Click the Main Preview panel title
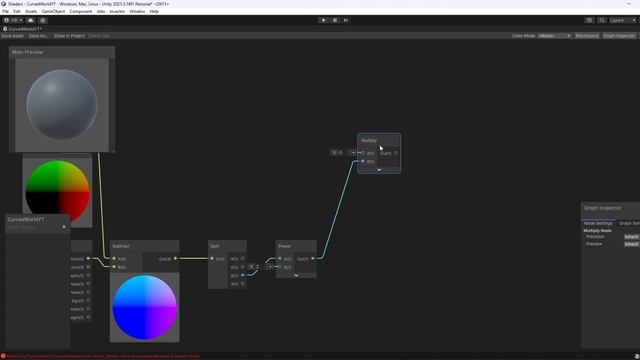The image size is (640, 360). coord(27,52)
